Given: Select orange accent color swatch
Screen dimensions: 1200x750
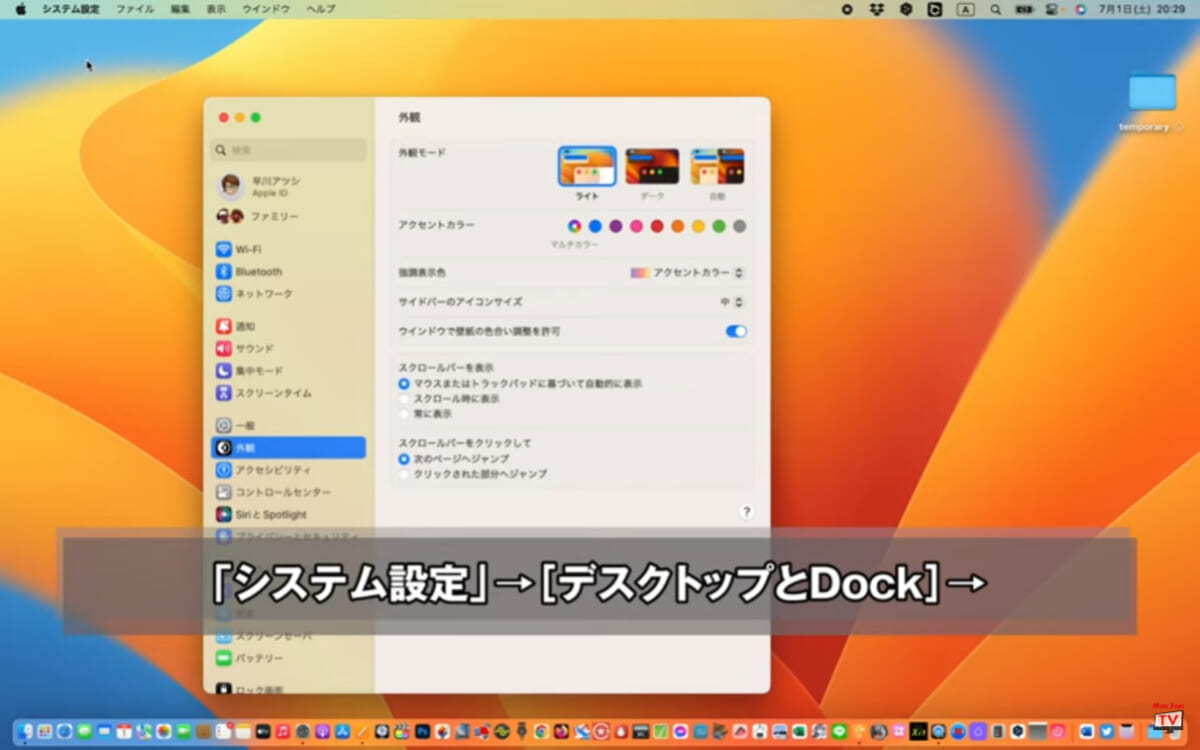Looking at the screenshot, I should [678, 226].
